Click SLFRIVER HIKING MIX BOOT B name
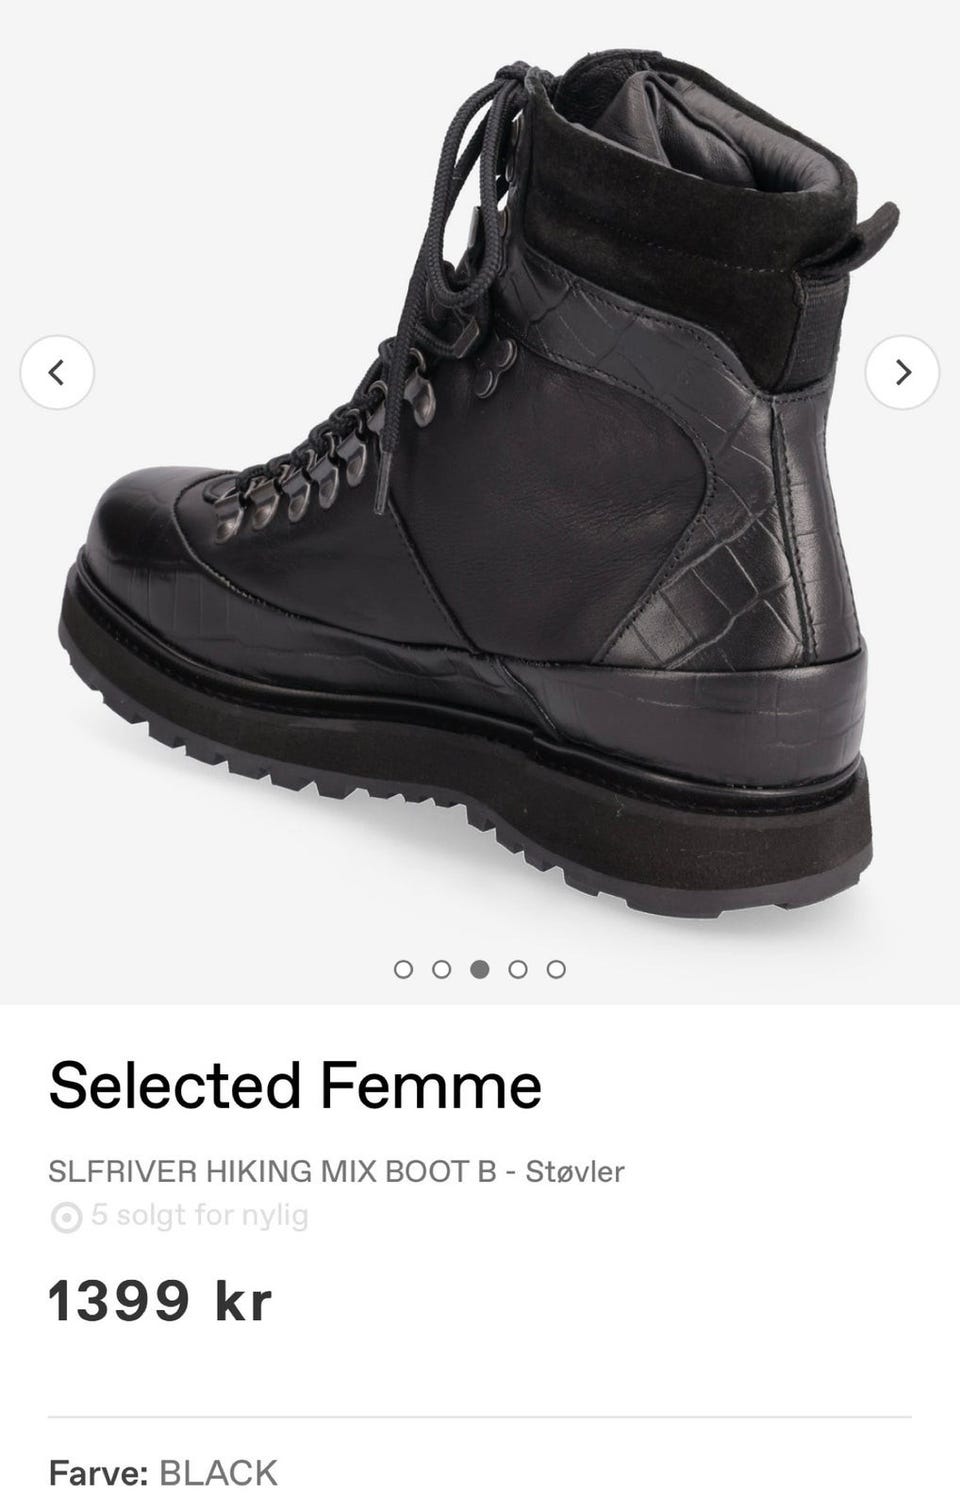 [273, 1171]
